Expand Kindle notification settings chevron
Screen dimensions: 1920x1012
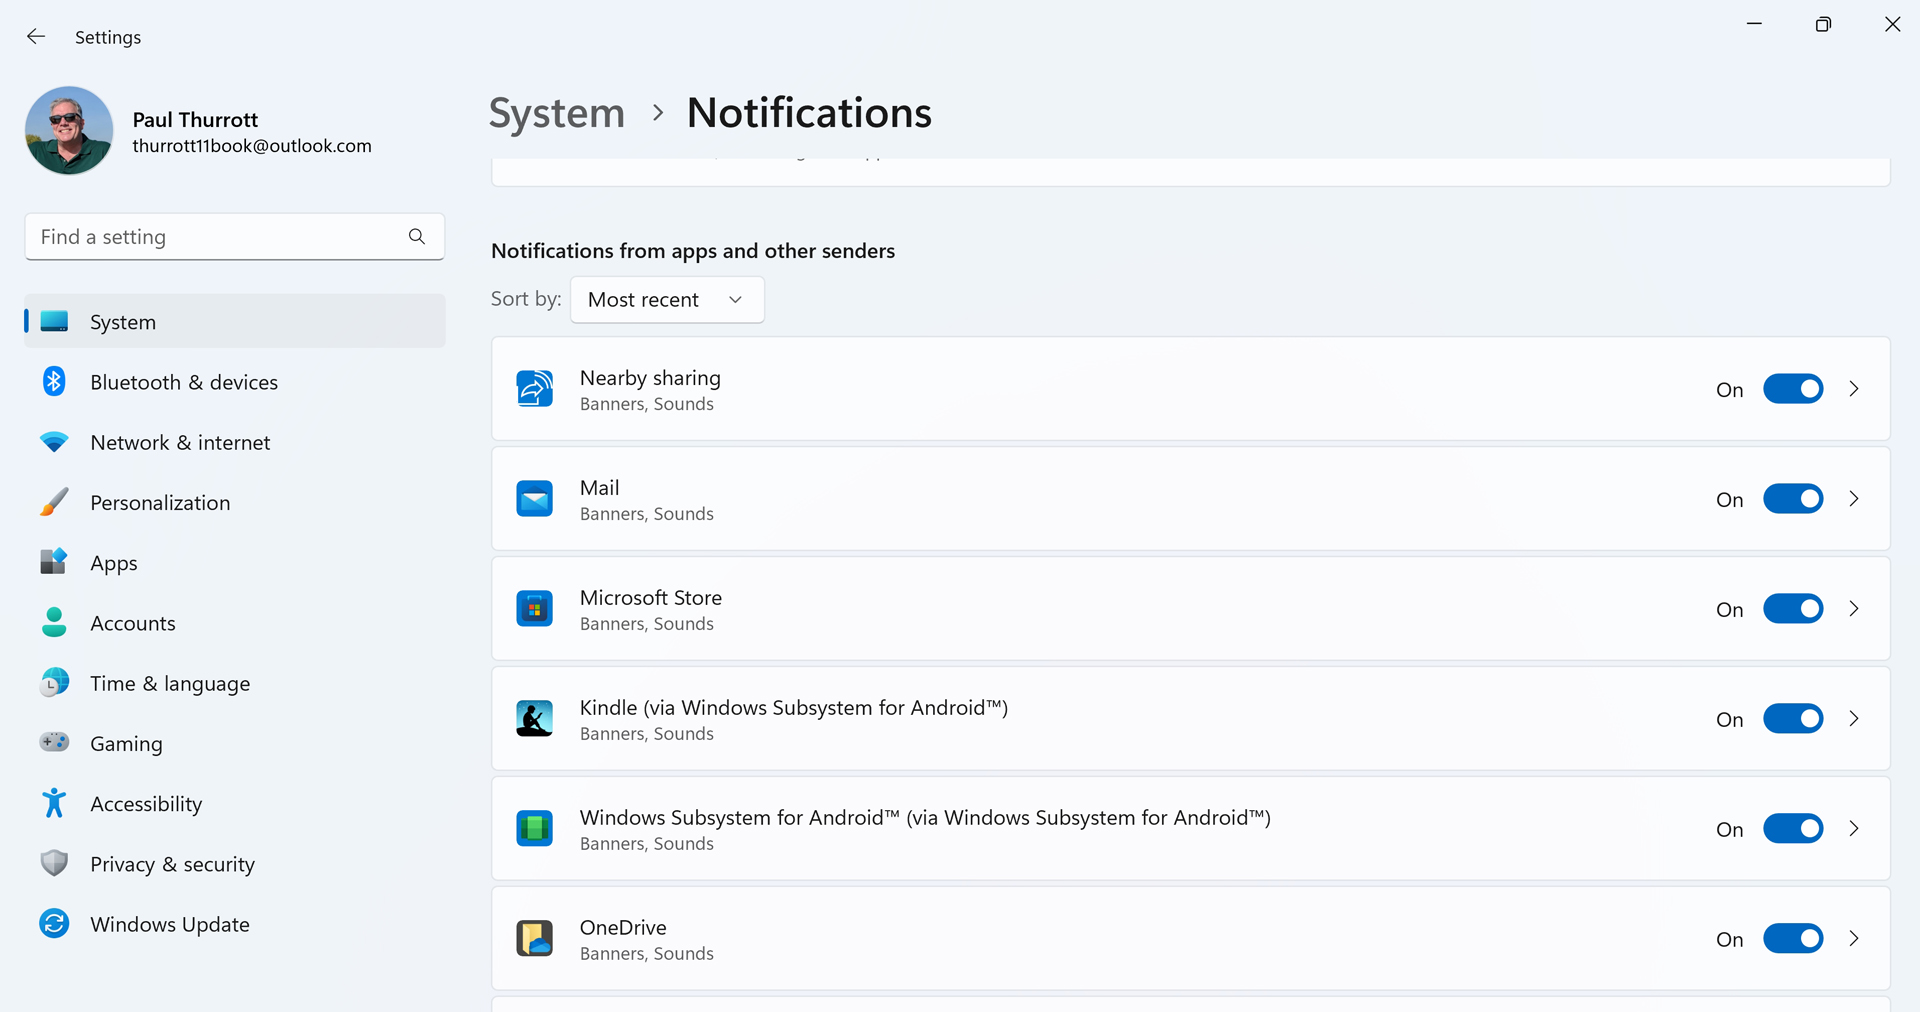(1854, 719)
